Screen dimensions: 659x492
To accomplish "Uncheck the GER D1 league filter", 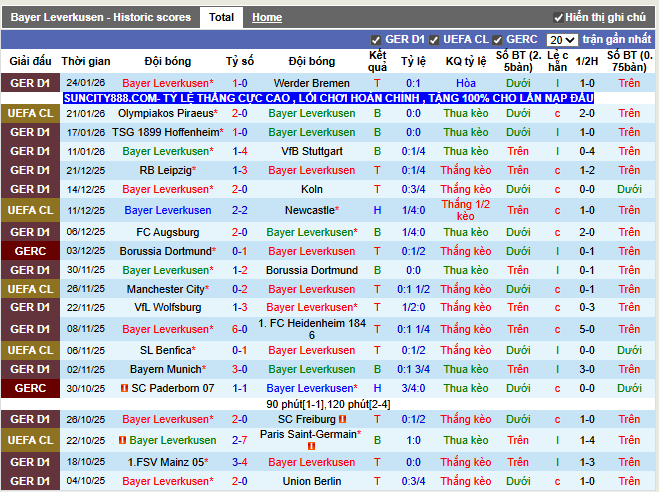I will pos(375,40).
